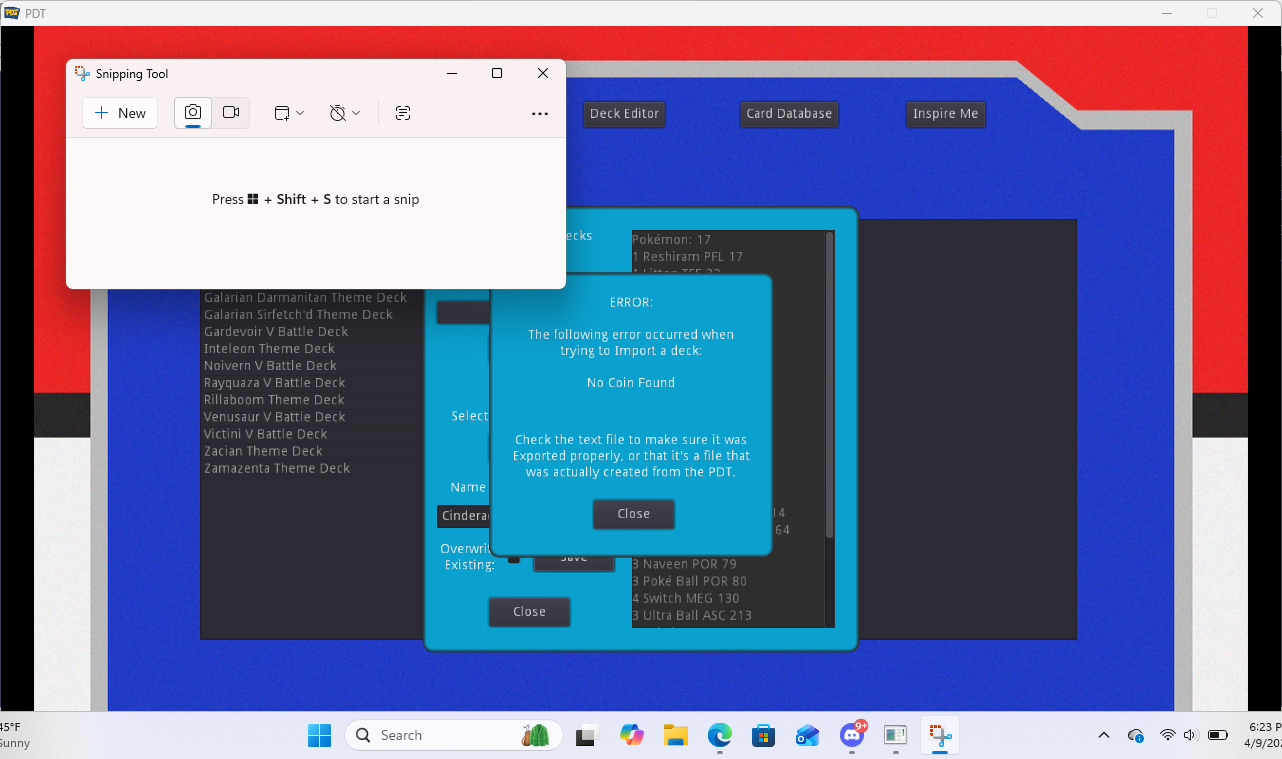Select the camera Snip mode in Snipping Tool
The width and height of the screenshot is (1282, 759).
193,113
